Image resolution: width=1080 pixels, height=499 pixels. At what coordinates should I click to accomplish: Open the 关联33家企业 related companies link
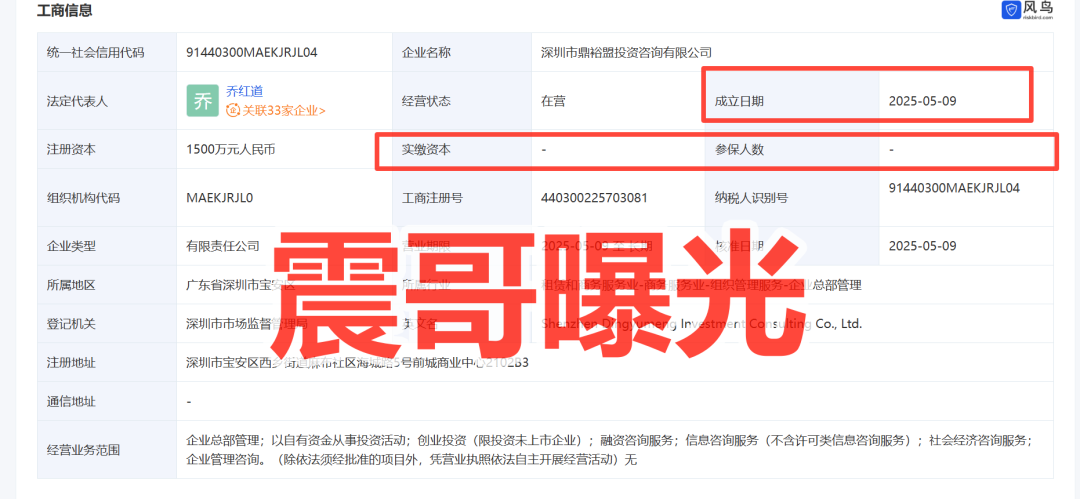click(x=283, y=111)
